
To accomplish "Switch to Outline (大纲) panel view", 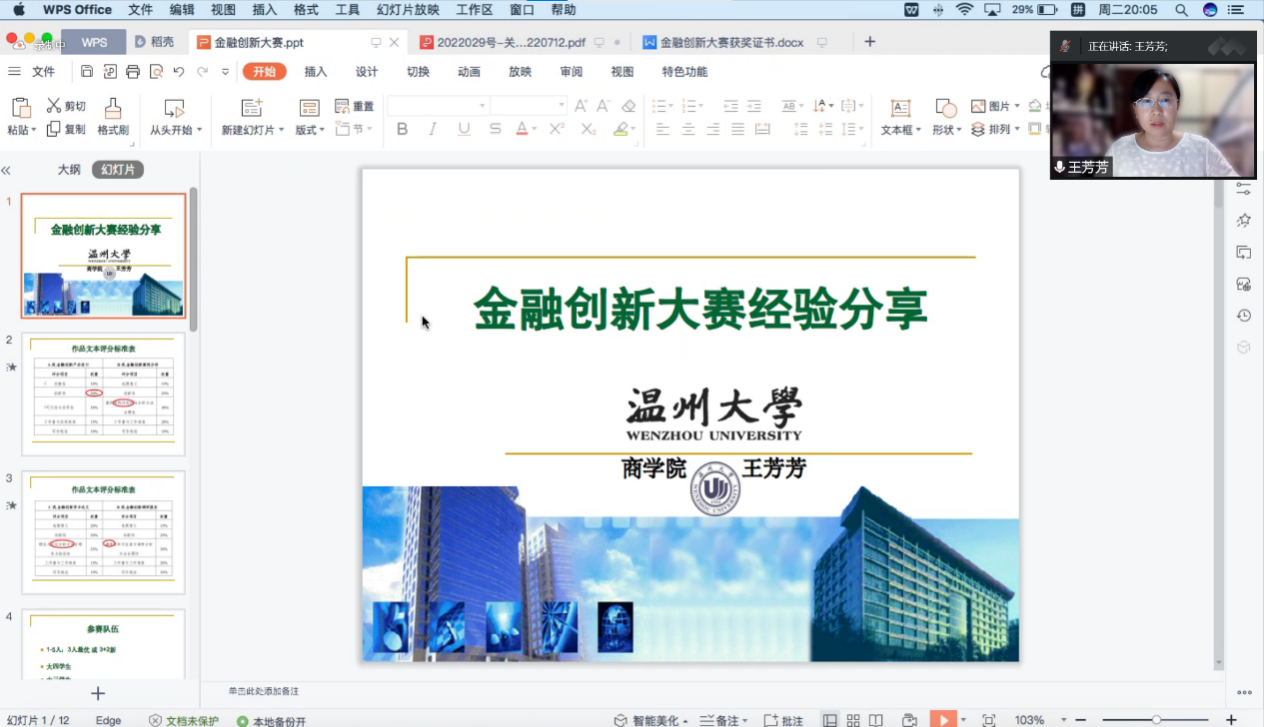I will click(x=69, y=170).
